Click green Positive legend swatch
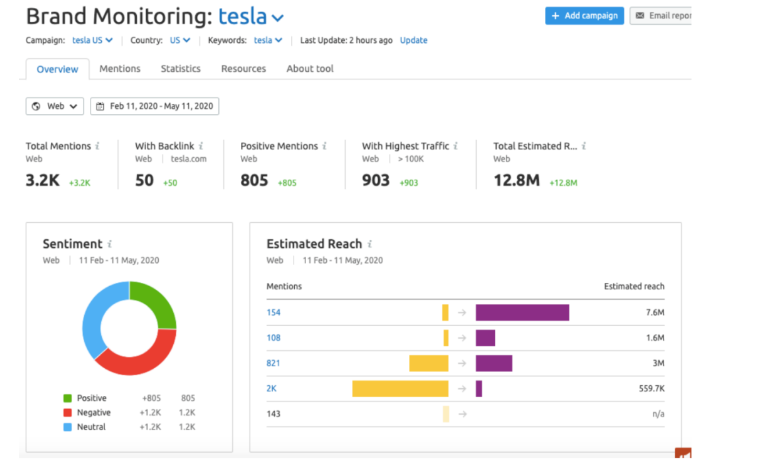The image size is (768, 466). 68,398
